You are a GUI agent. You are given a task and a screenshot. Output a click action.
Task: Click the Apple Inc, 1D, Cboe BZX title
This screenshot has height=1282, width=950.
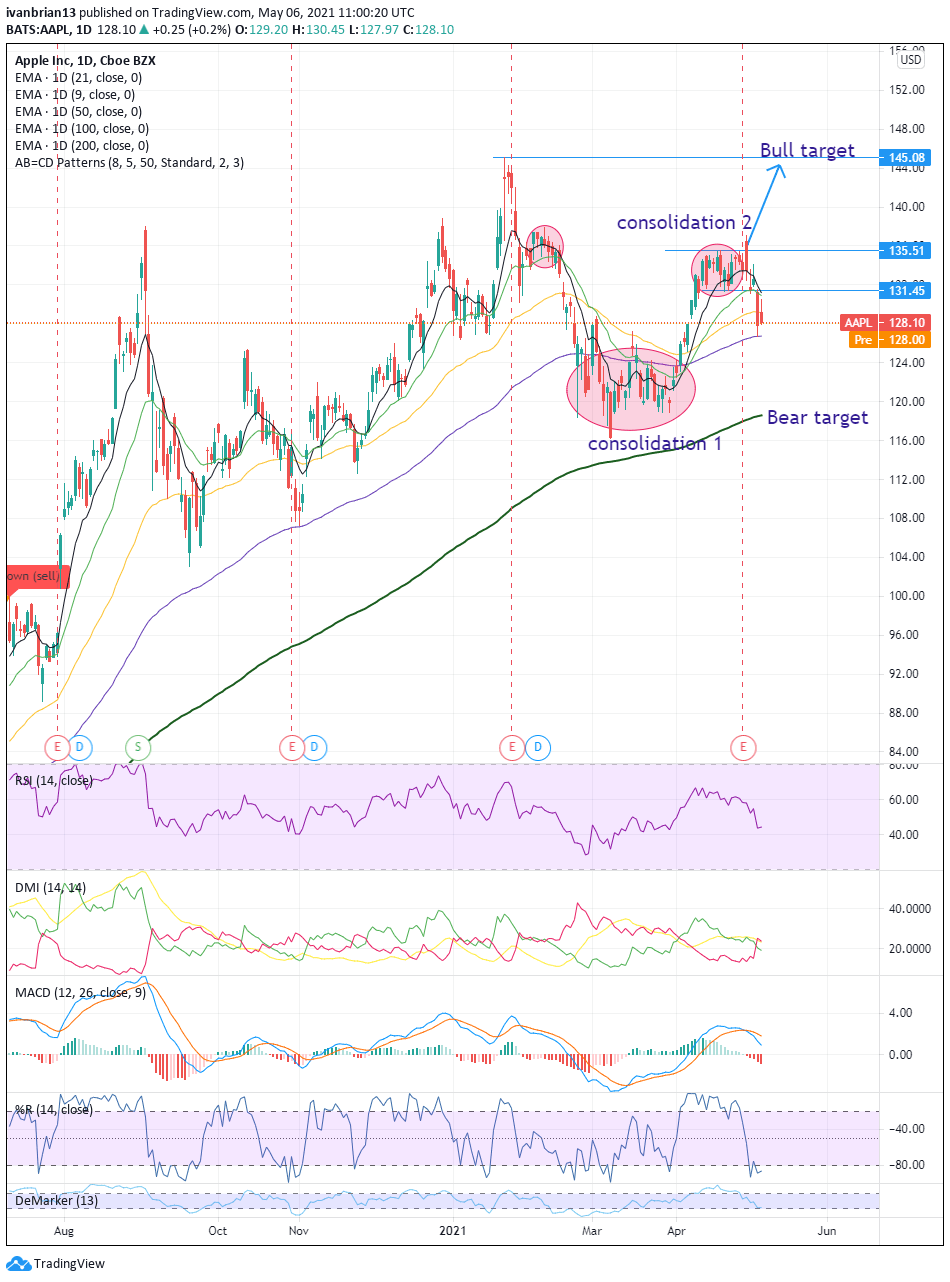[85, 60]
